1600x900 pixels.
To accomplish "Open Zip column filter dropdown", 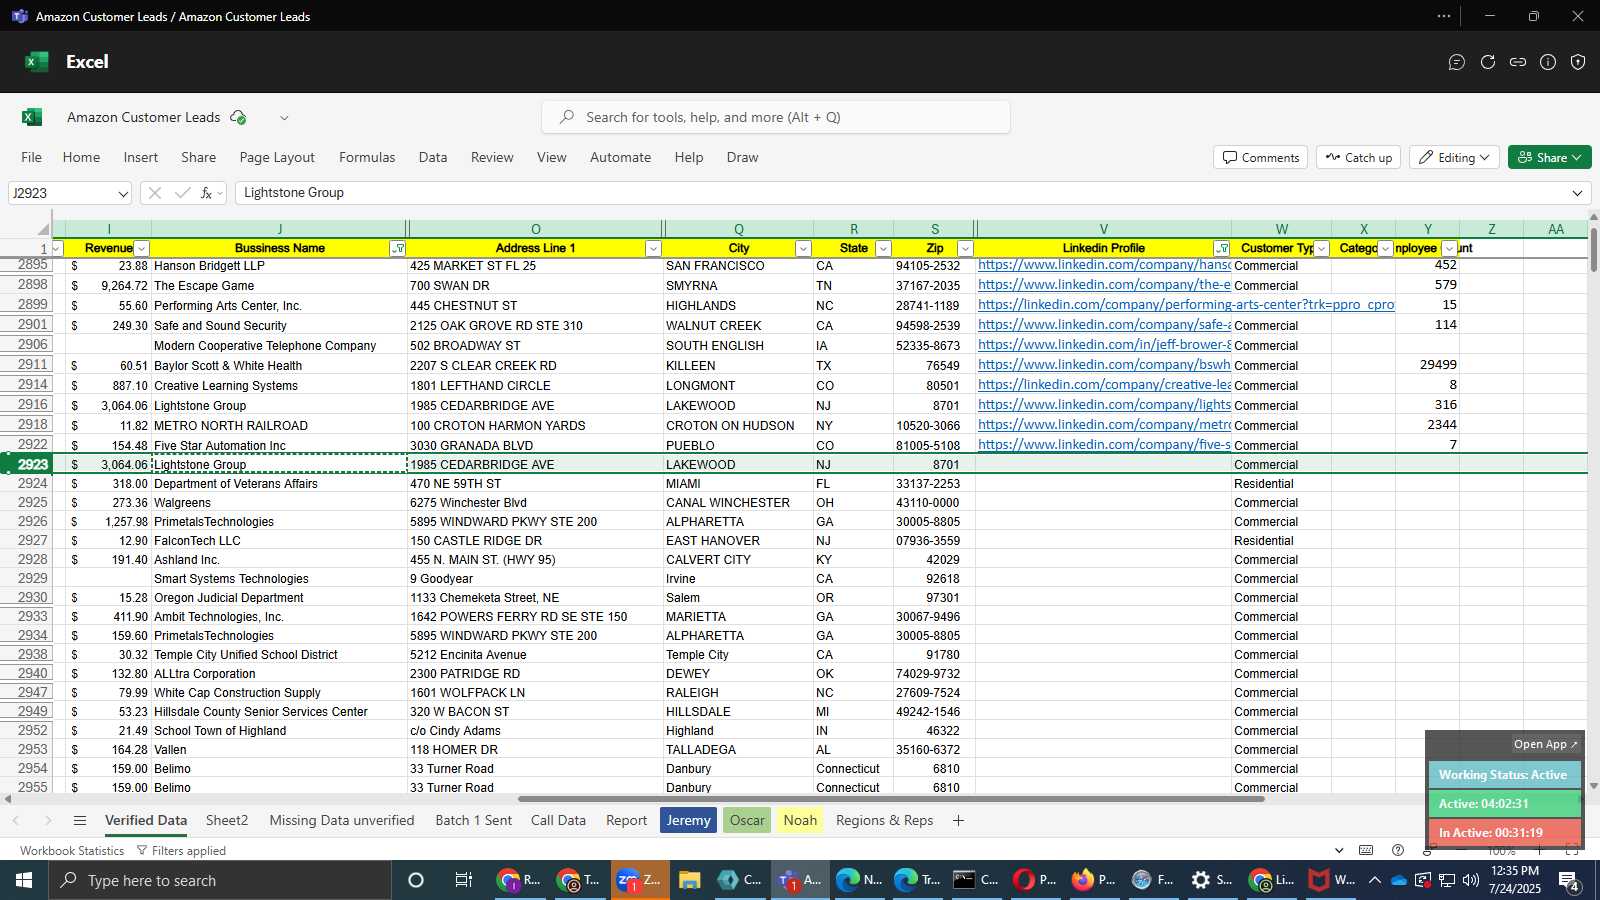I will [x=965, y=248].
